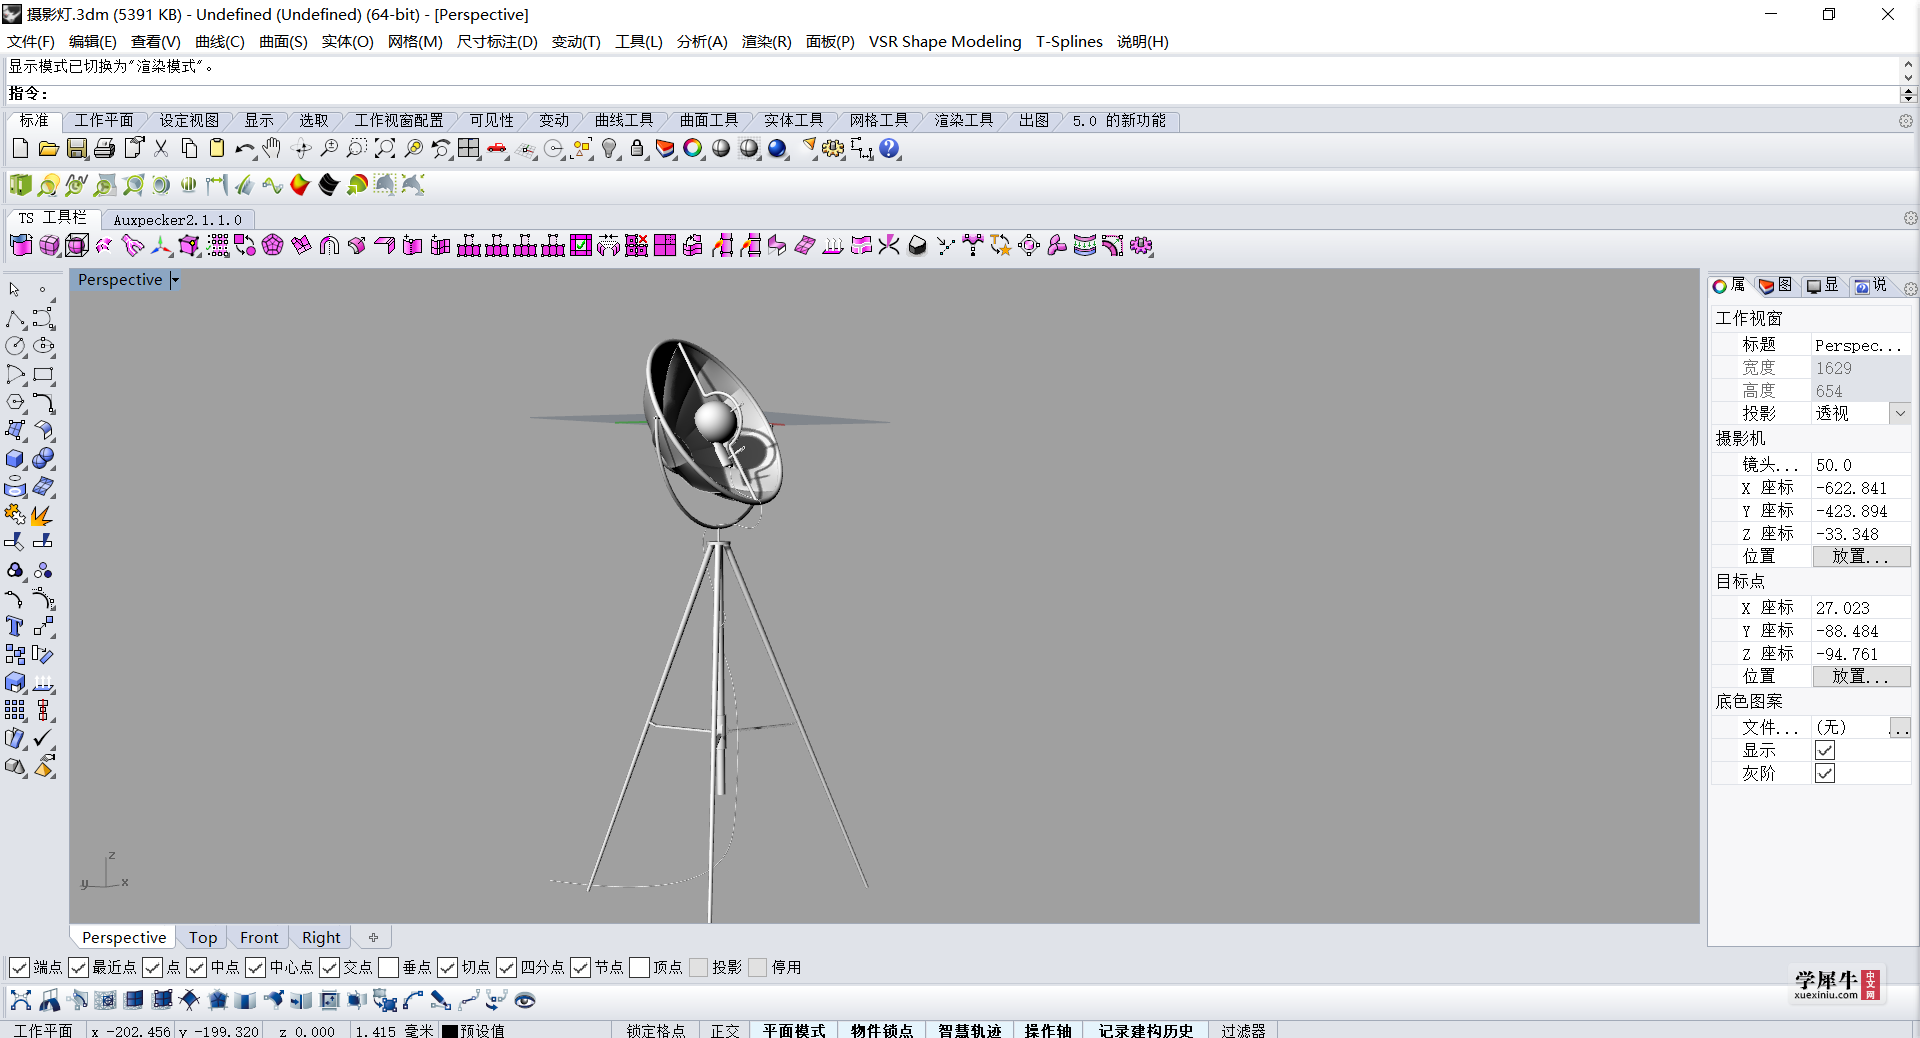This screenshot has height=1038, width=1920.
Task: Click the padlock lock objects icon
Action: (637, 149)
